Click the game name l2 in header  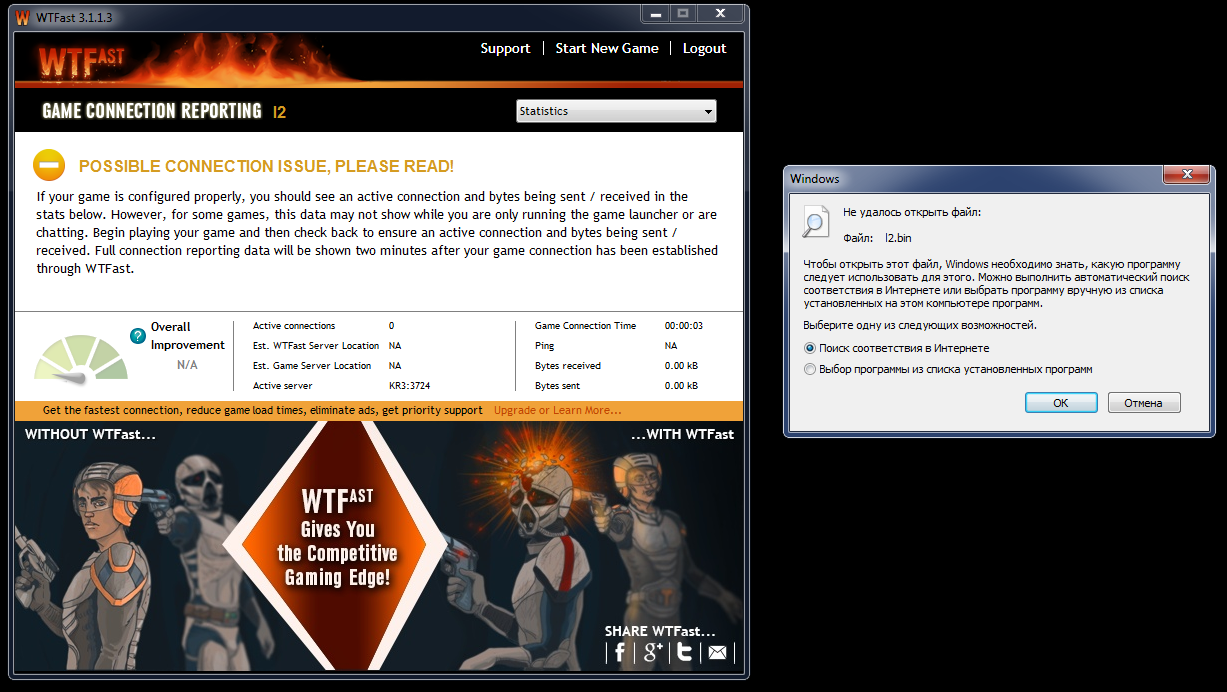[x=279, y=112]
